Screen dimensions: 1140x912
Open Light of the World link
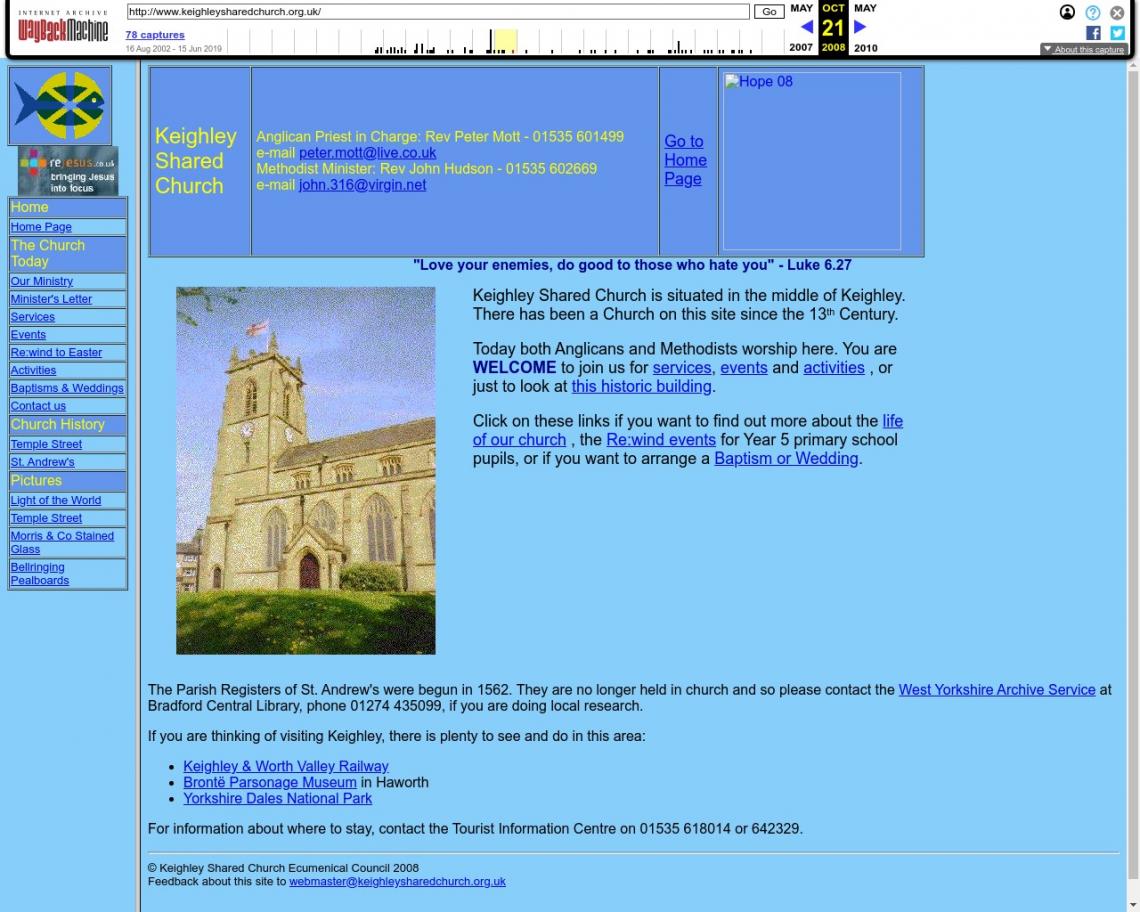55,500
